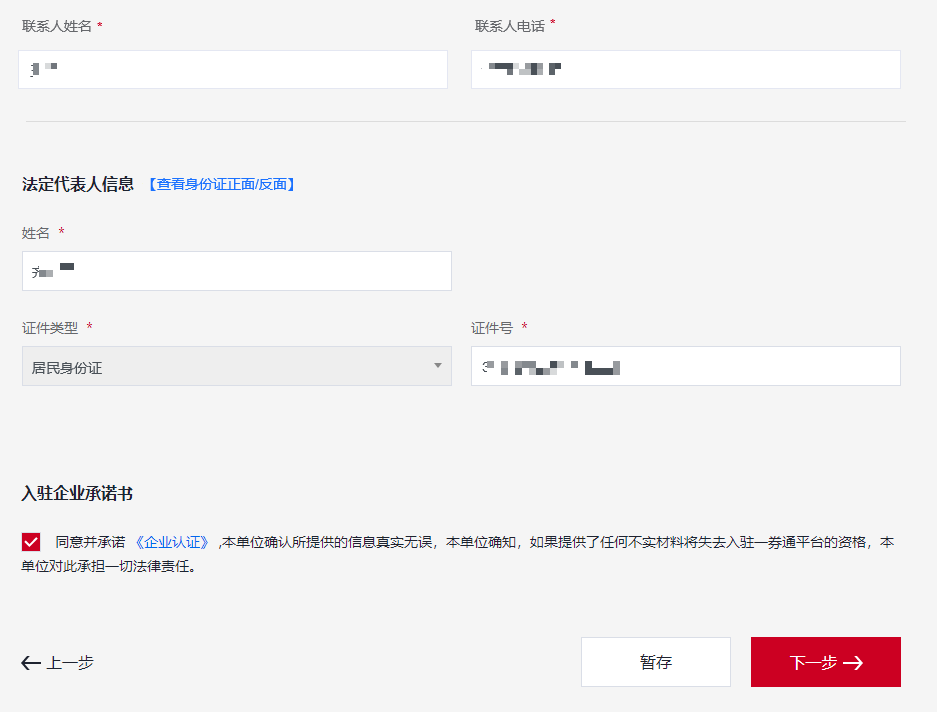Click the dropdown chevron on 证件类型 field

click(436, 366)
